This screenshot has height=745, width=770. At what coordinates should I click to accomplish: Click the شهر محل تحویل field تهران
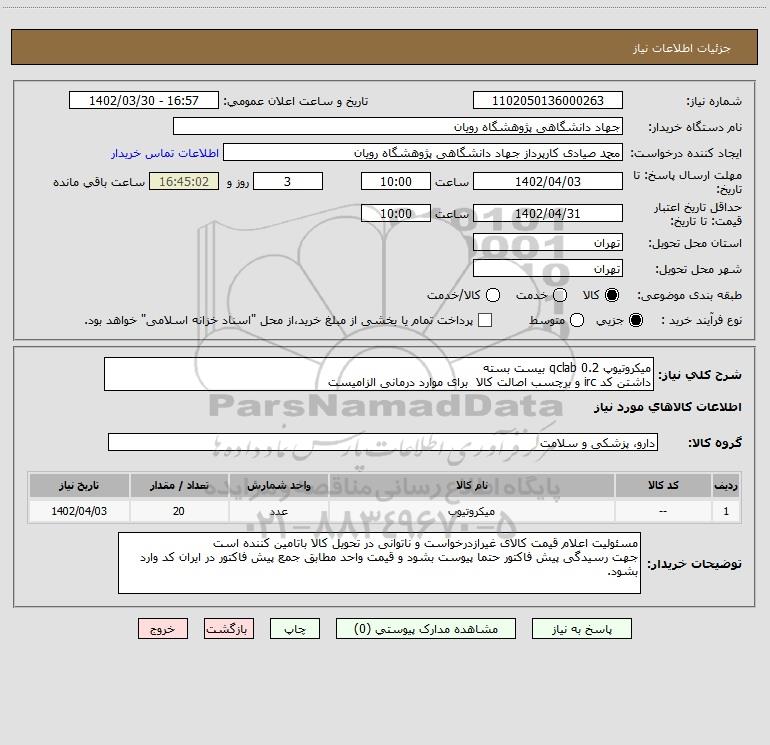(548, 268)
